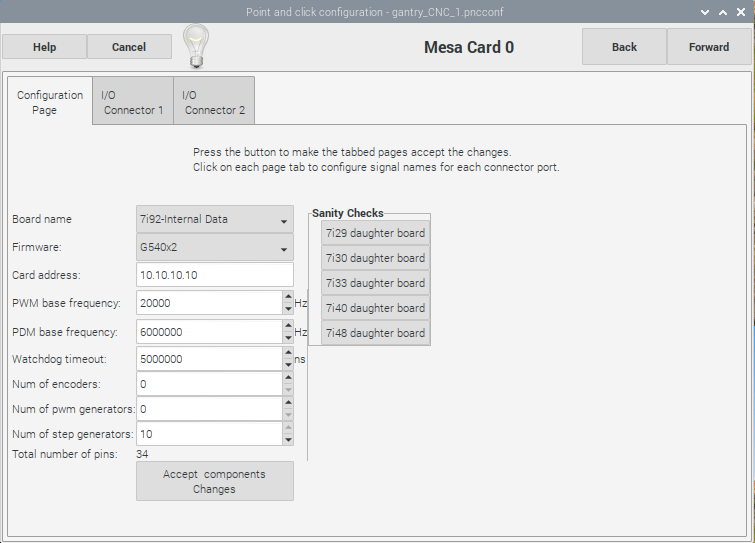
Task: Select the Configuration Page tab
Action: [50, 102]
